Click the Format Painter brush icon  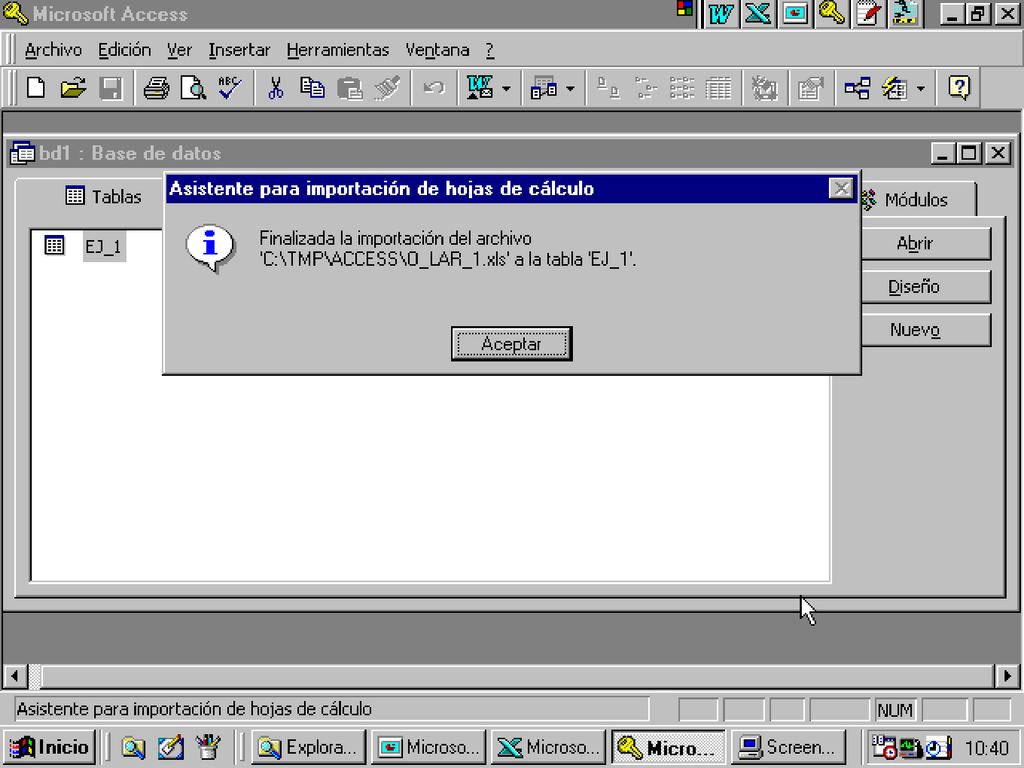click(387, 88)
